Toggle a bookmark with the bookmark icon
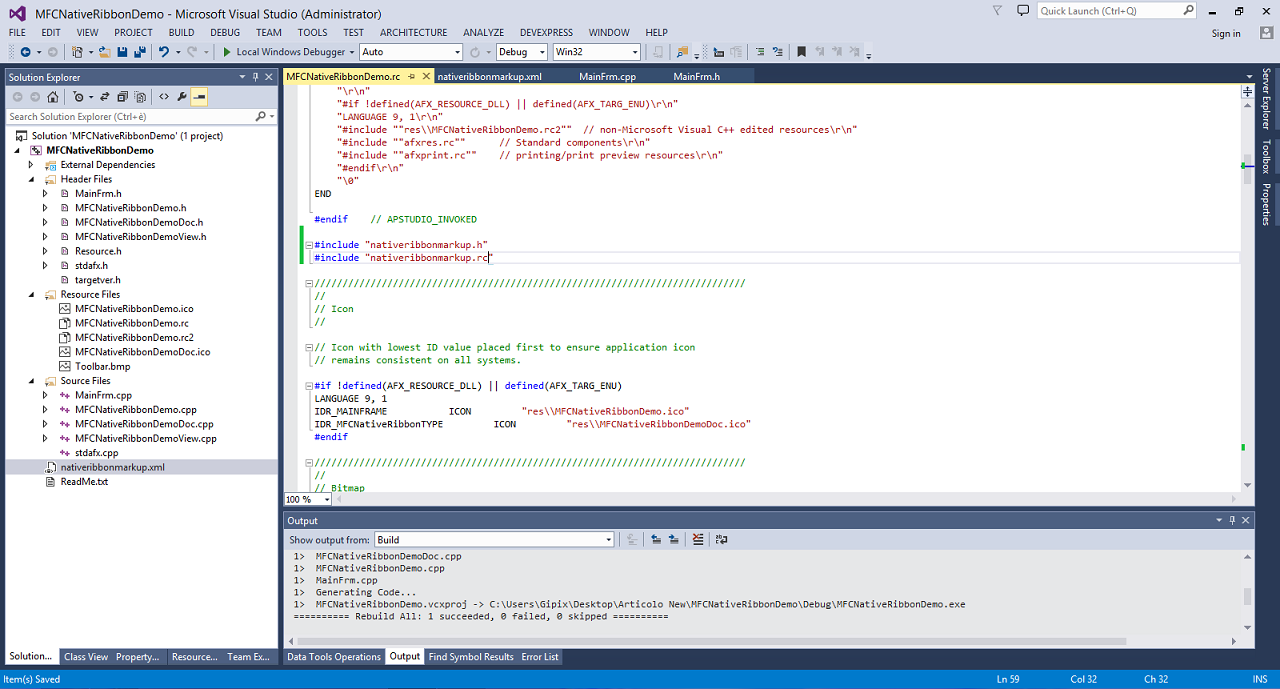The height and width of the screenshot is (689, 1280). click(801, 52)
